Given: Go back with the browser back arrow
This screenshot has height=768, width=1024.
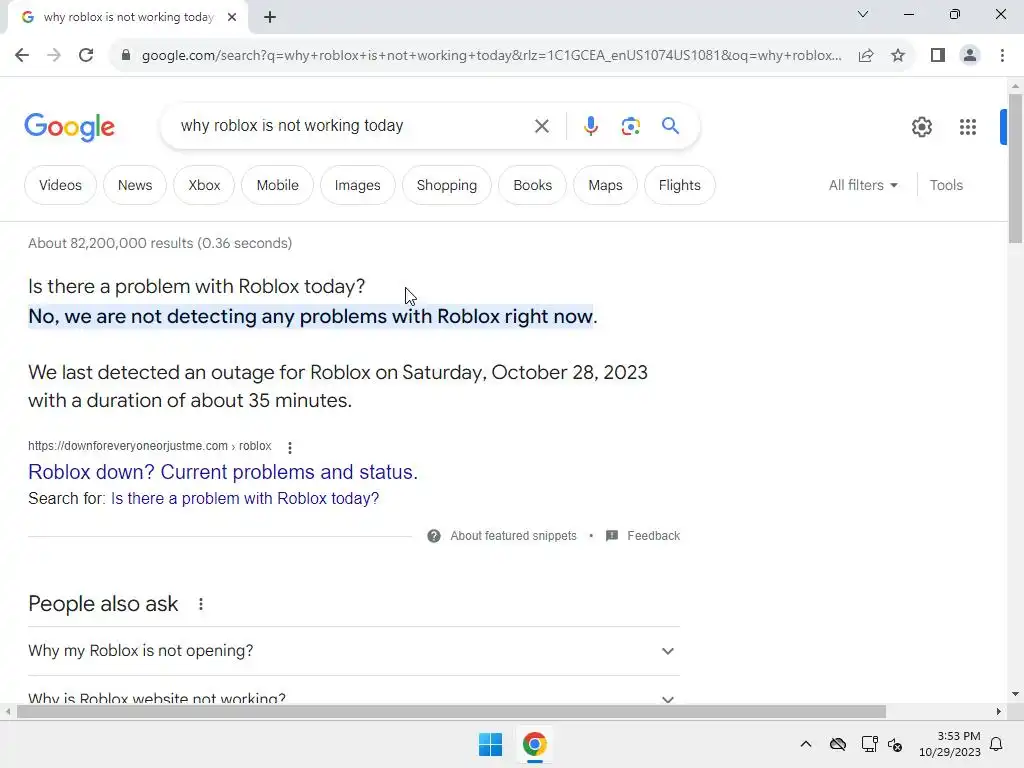Looking at the screenshot, I should 22,55.
